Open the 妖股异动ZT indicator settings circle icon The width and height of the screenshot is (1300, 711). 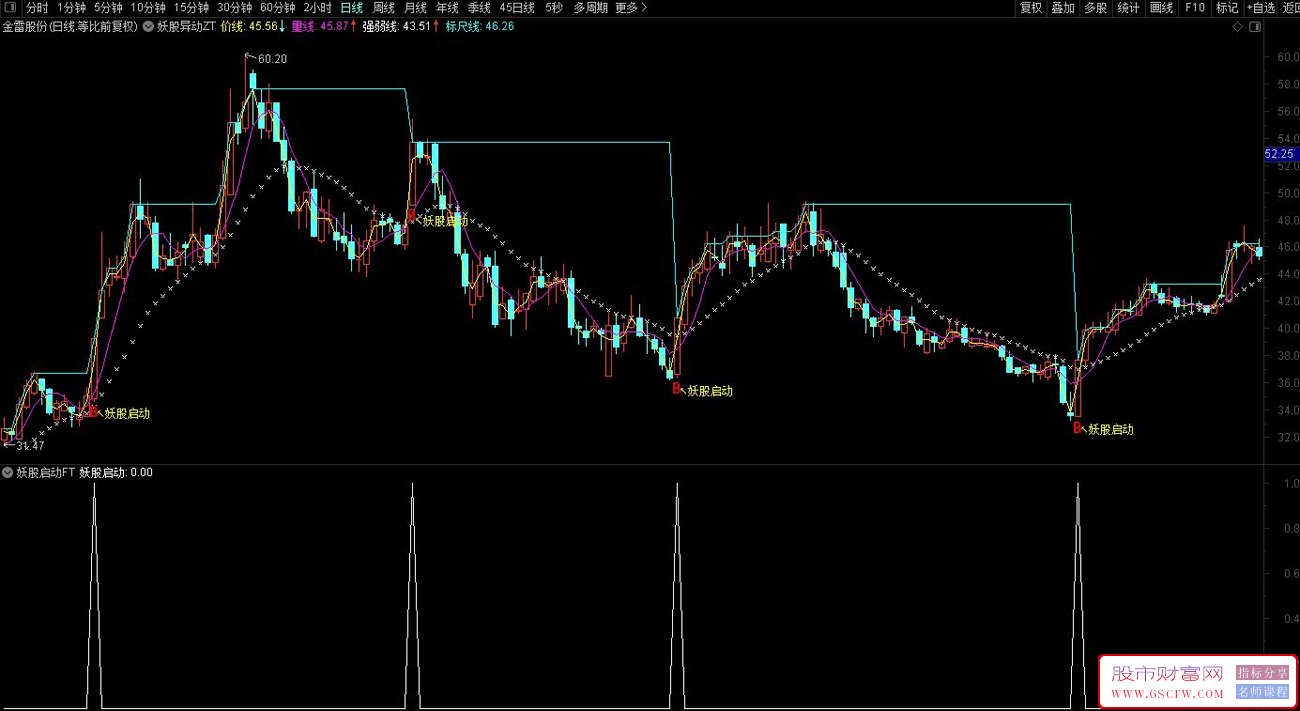pos(148,27)
